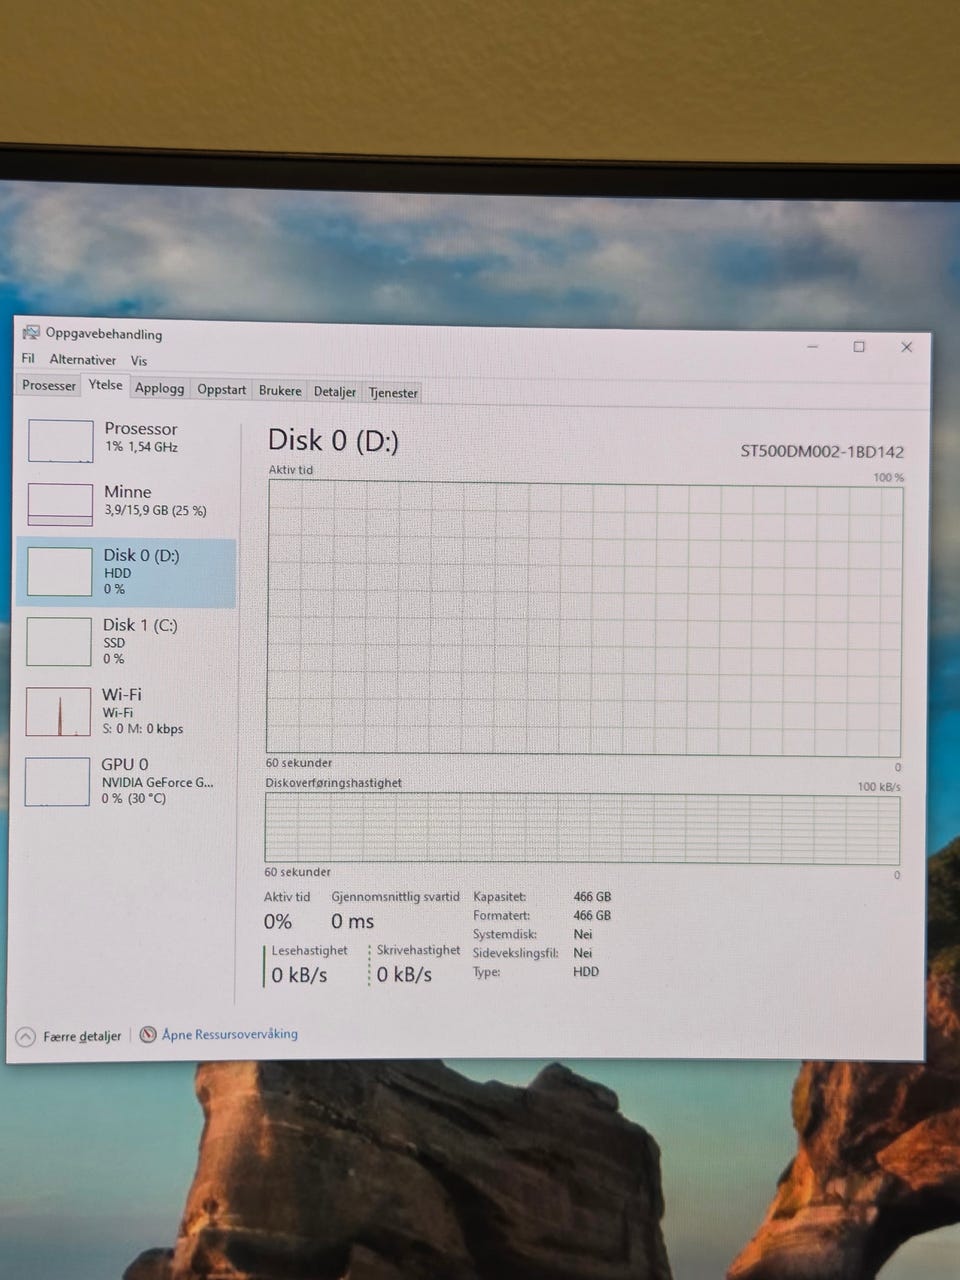Open the Alternativer menu
960x1280 pixels.
[x=83, y=359]
